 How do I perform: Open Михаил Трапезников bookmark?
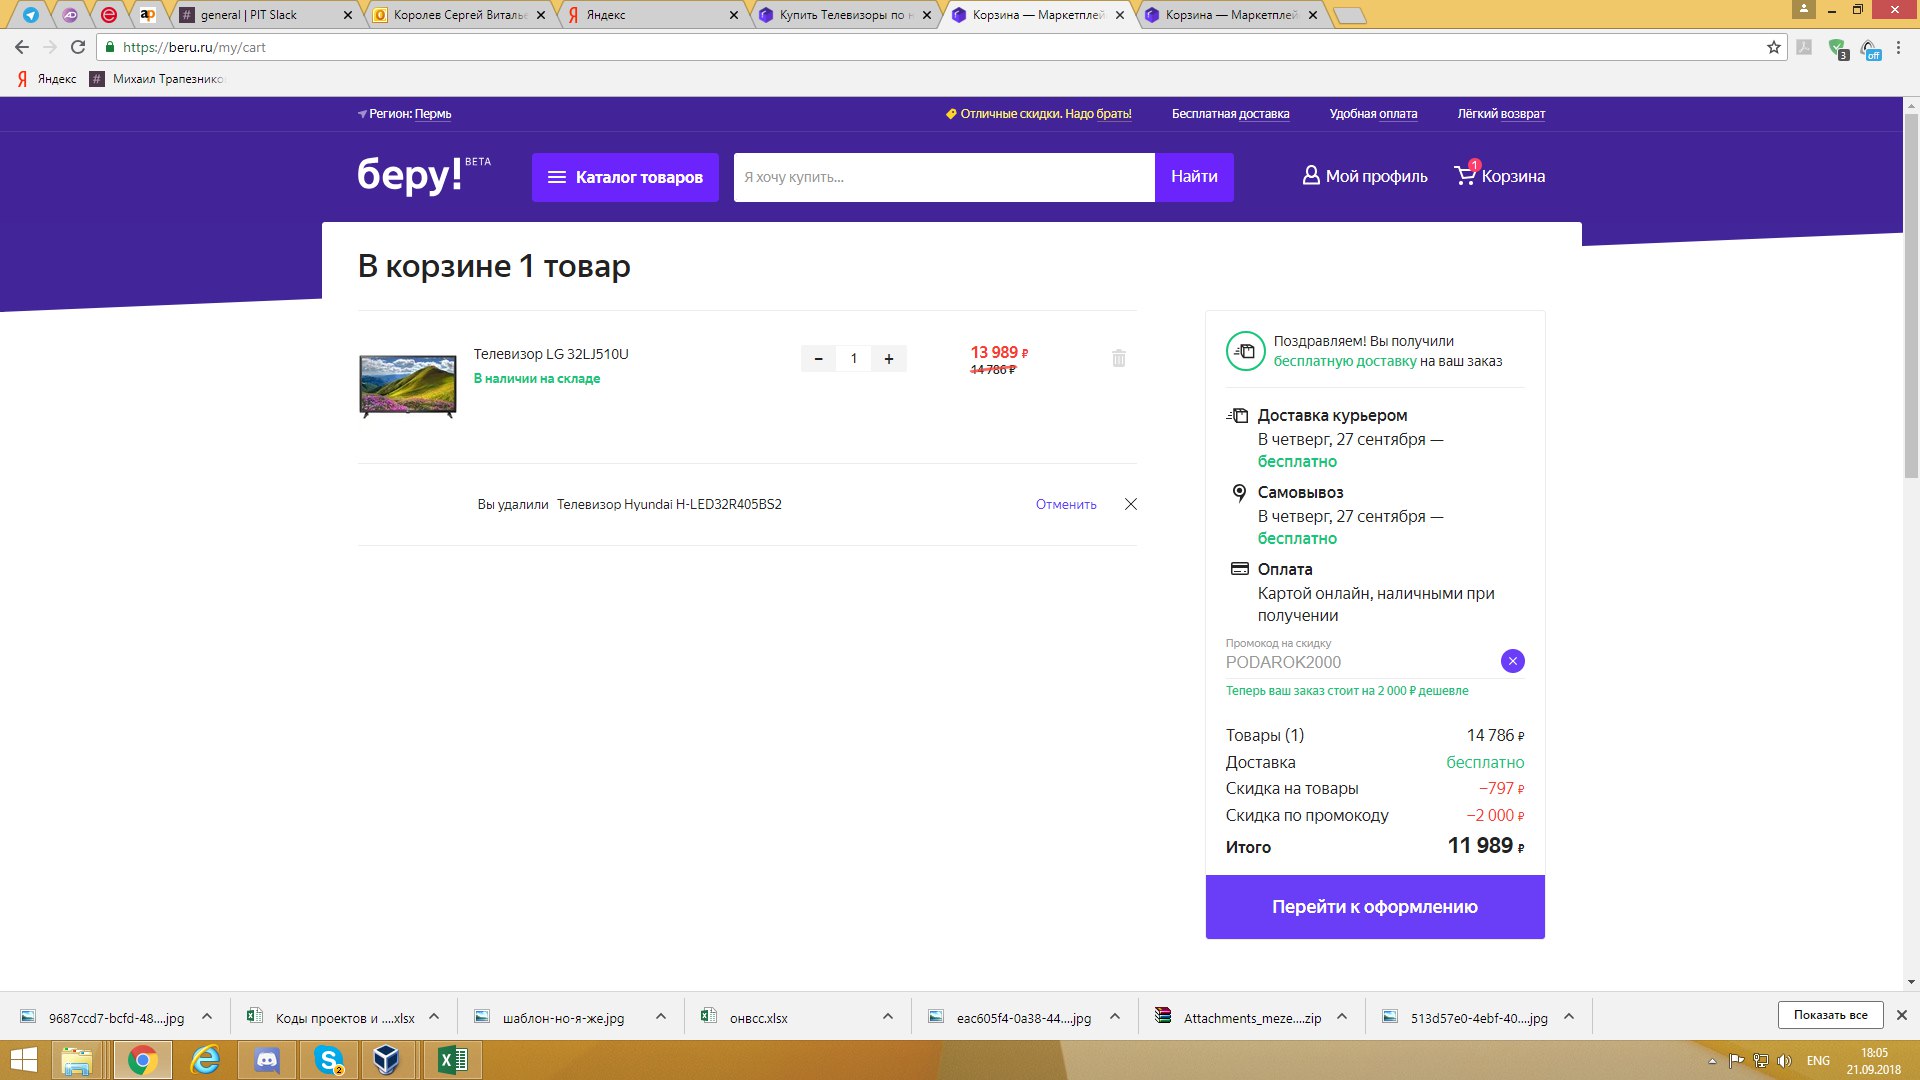[x=157, y=79]
